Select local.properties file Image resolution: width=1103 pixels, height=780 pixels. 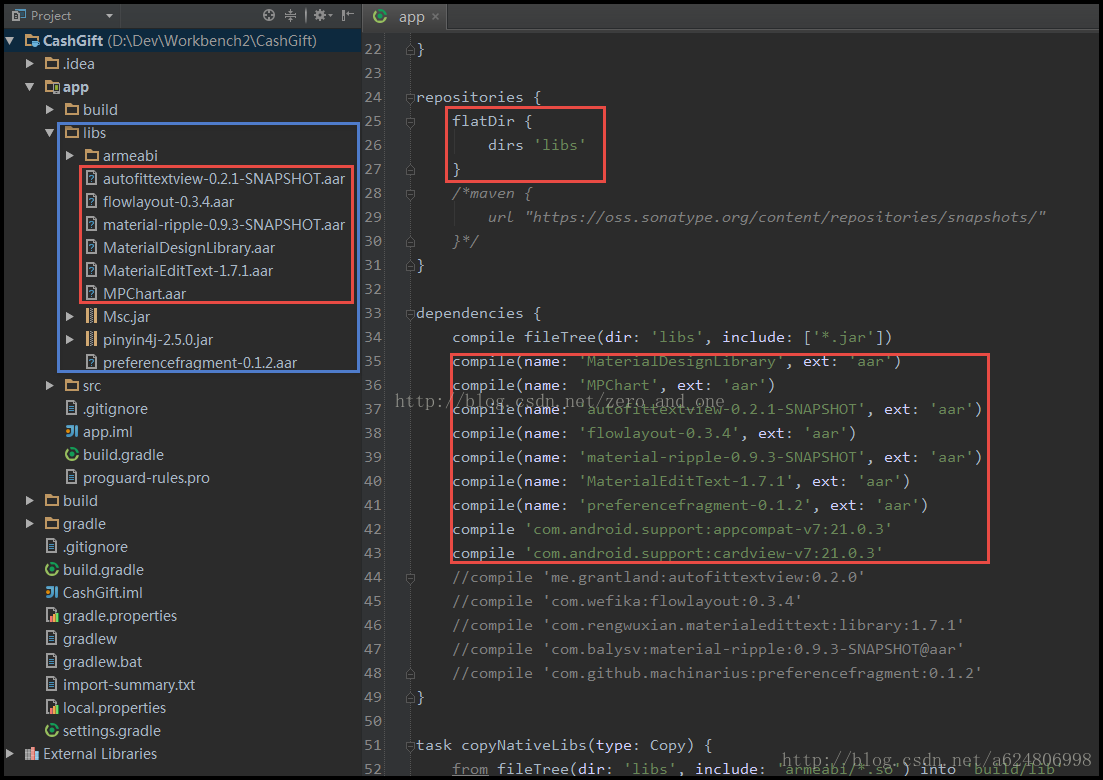pos(115,708)
